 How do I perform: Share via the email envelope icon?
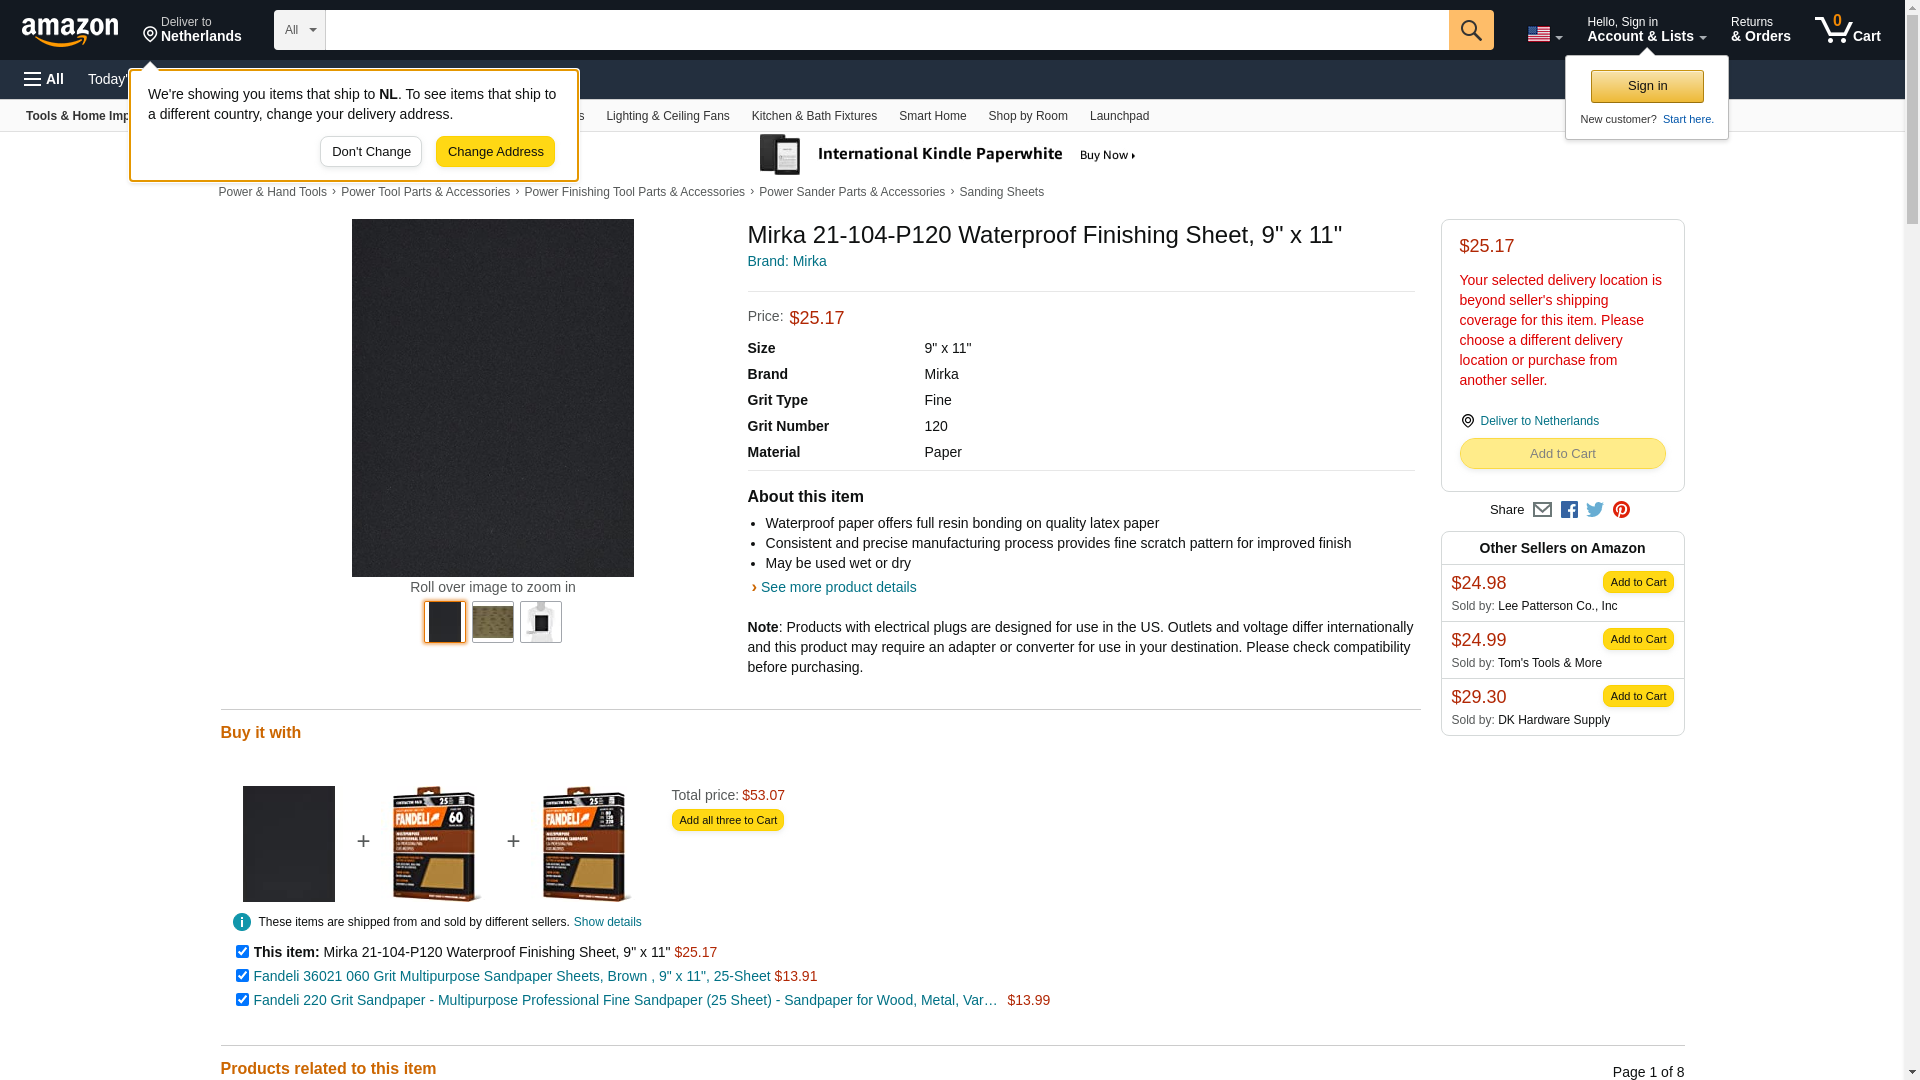pyautogui.click(x=1542, y=510)
